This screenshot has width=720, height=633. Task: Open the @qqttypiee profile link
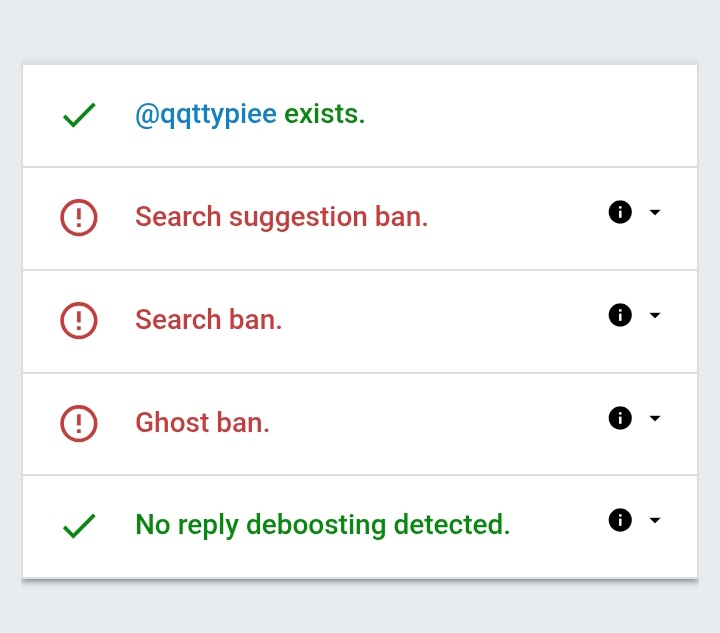coord(205,115)
